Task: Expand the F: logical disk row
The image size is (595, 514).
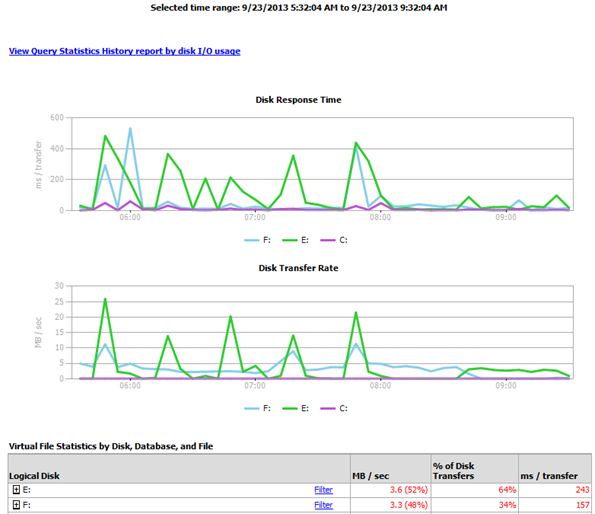Action: pyautogui.click(x=16, y=505)
